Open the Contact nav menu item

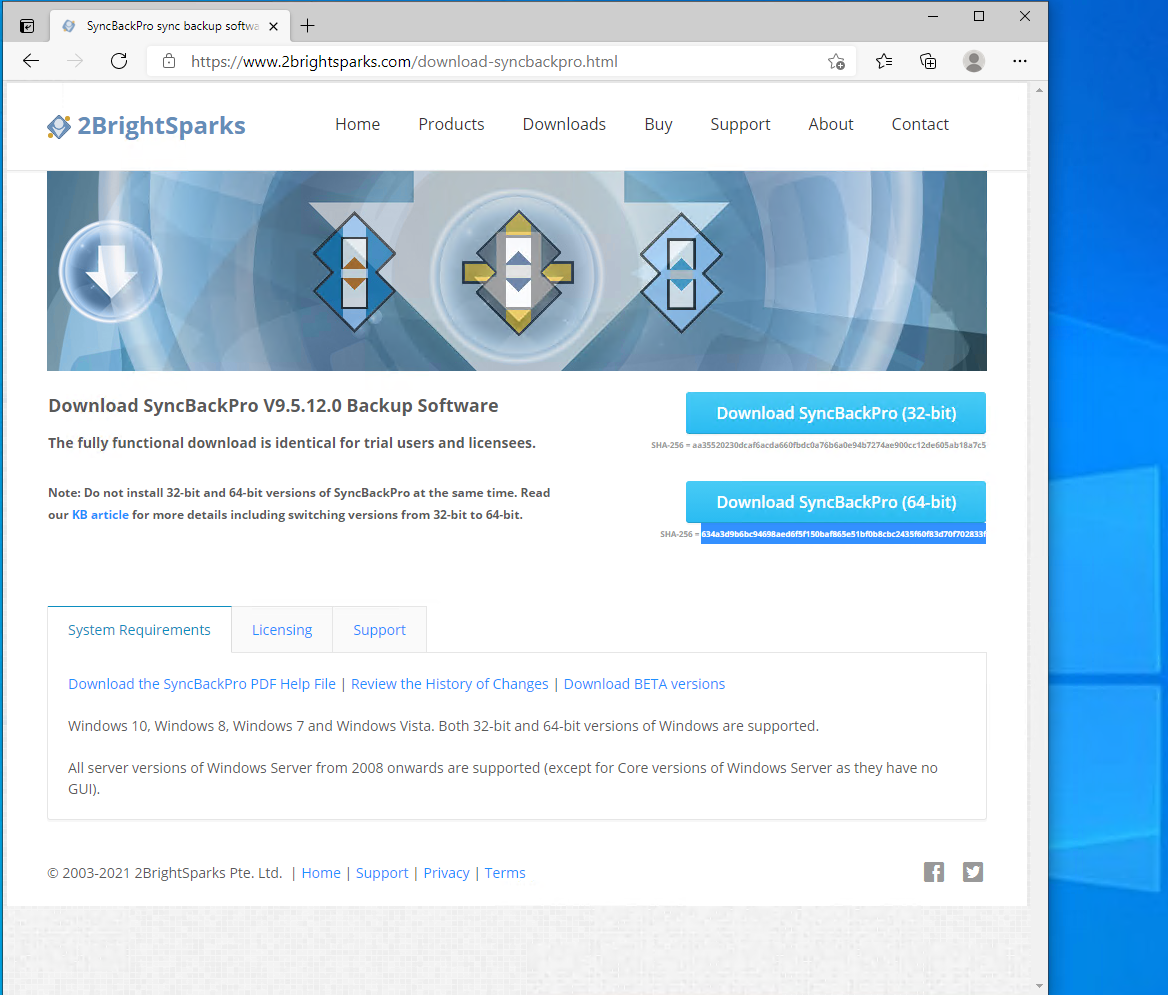click(920, 124)
